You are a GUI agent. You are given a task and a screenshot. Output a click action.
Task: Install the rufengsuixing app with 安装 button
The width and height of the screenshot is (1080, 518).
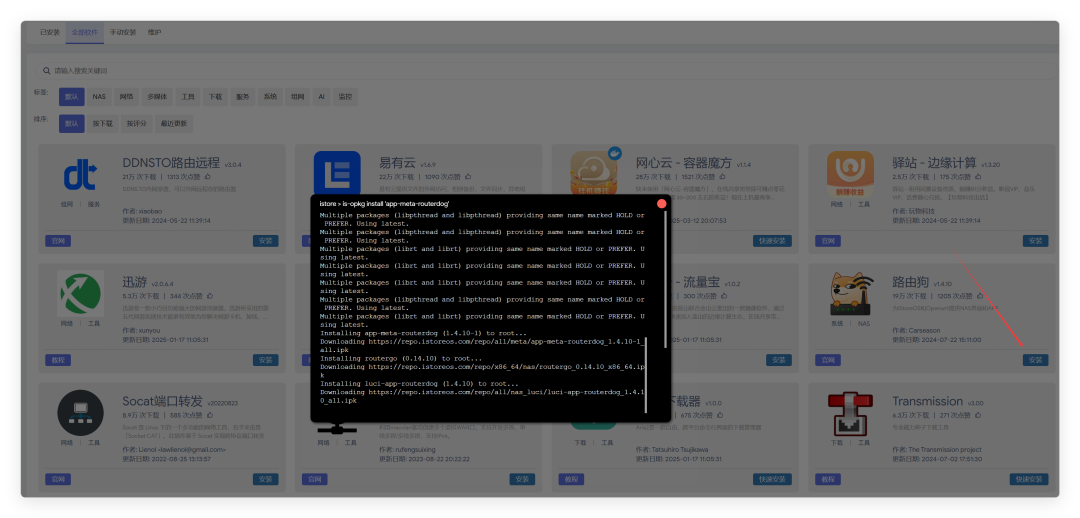pos(522,479)
